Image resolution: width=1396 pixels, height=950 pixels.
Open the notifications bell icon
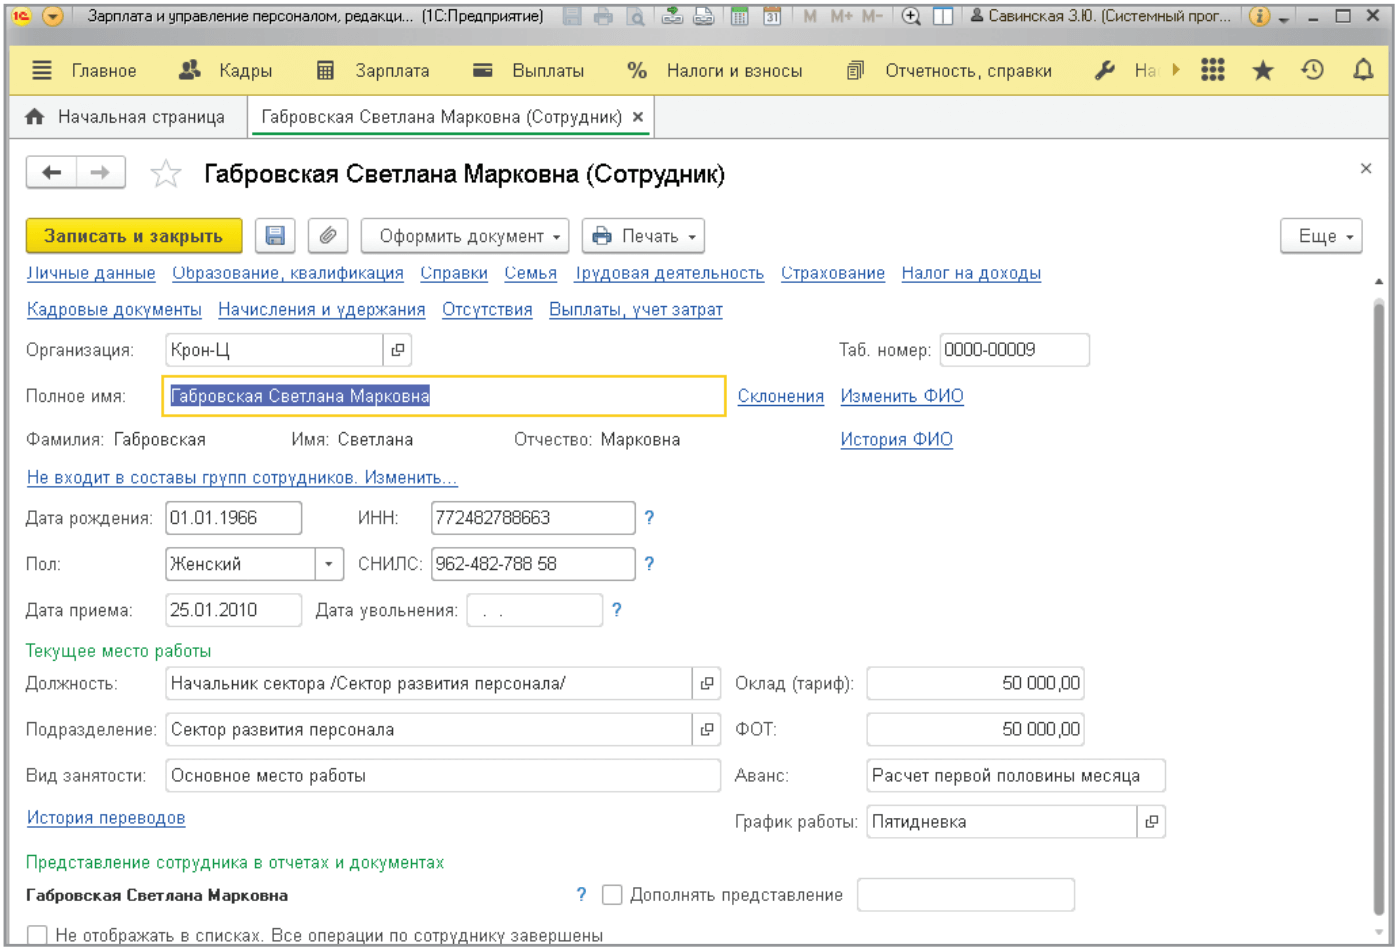coord(1363,70)
